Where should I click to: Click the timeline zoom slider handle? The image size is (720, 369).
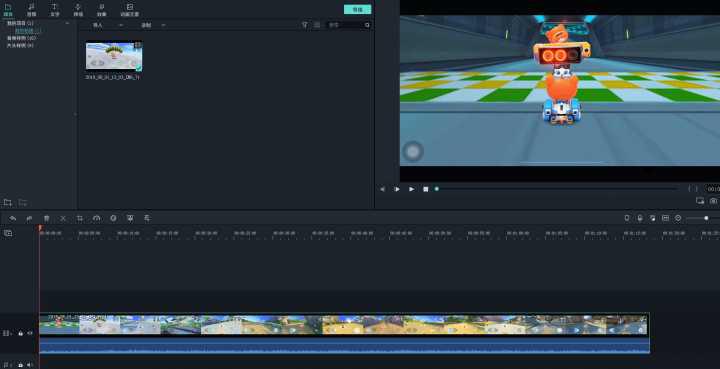[706, 218]
